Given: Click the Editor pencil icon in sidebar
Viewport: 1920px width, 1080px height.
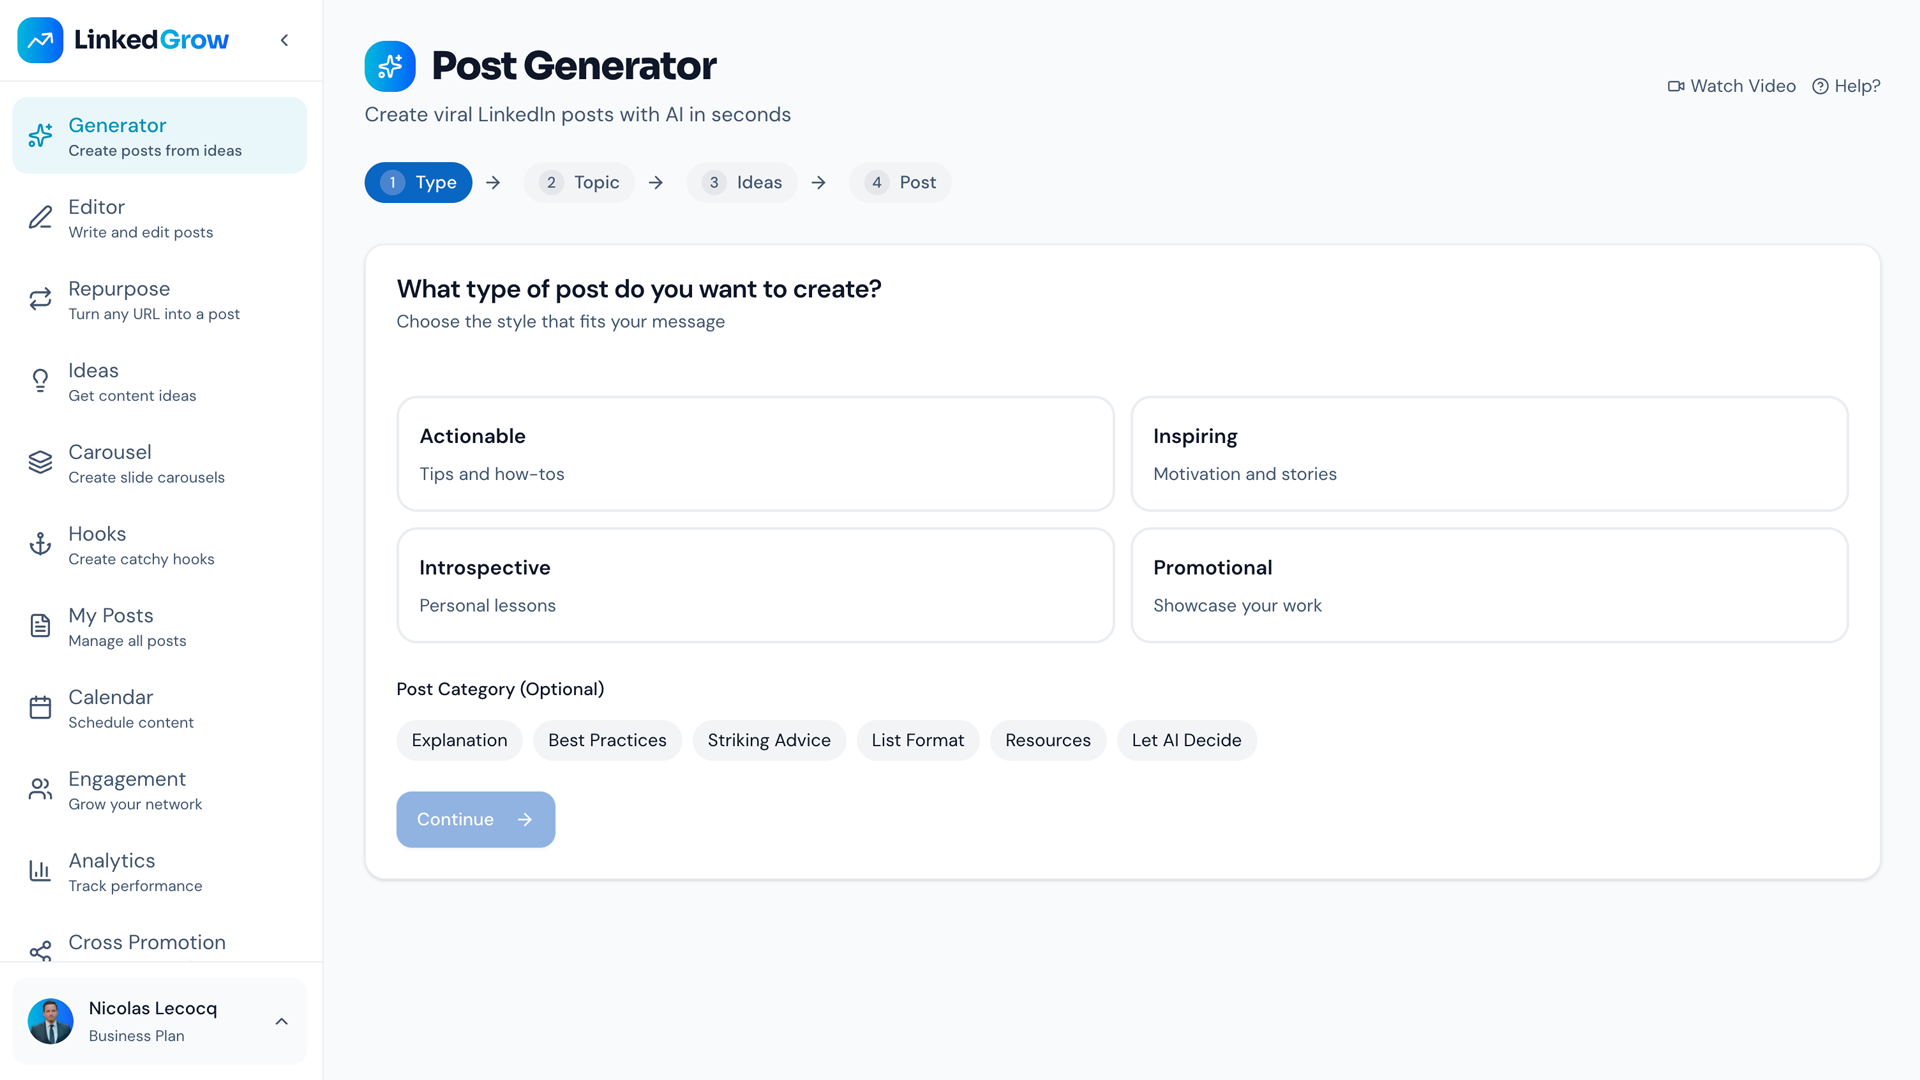Looking at the screenshot, I should pyautogui.click(x=40, y=218).
